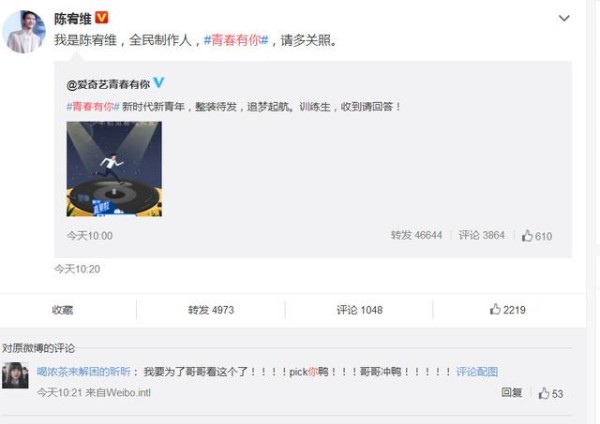Open the post options chevron menu

(x=564, y=18)
